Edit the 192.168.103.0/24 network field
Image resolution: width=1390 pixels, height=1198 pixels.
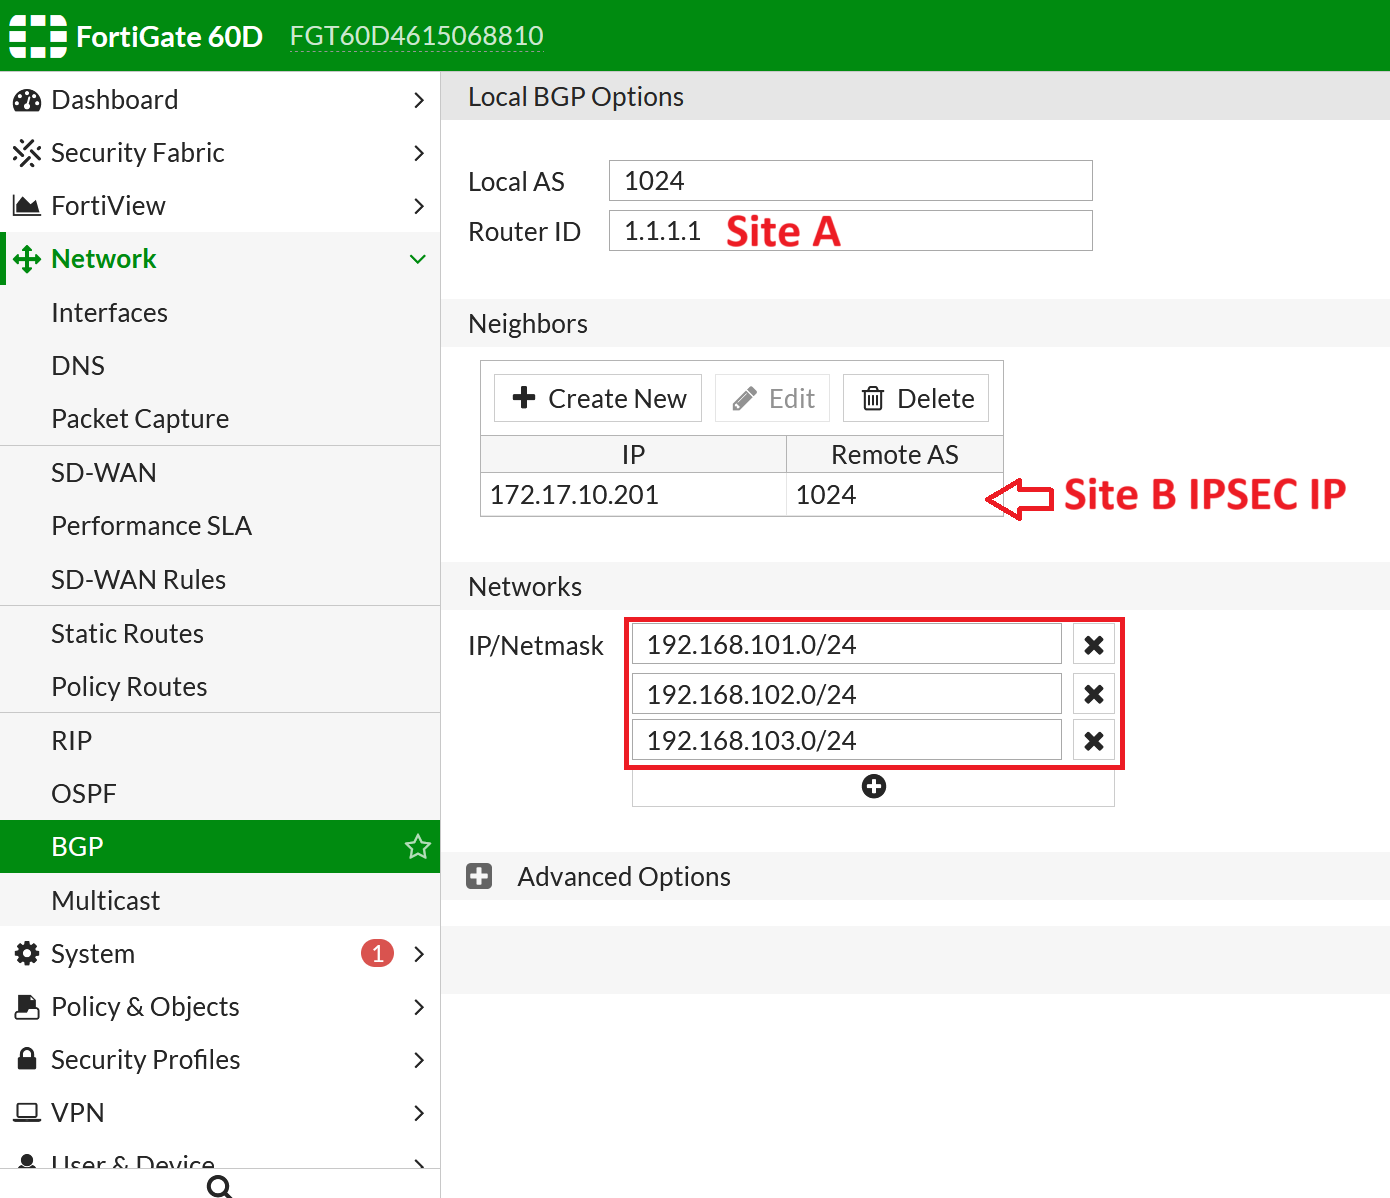[847, 741]
